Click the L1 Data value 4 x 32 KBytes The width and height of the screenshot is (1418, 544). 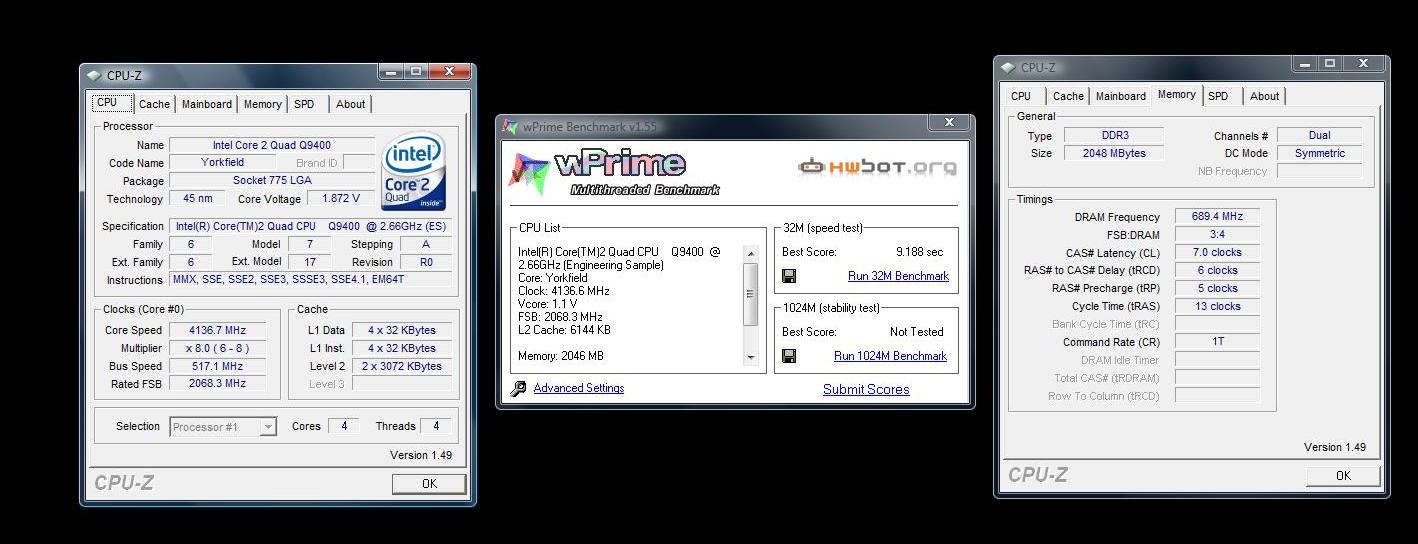coord(402,330)
